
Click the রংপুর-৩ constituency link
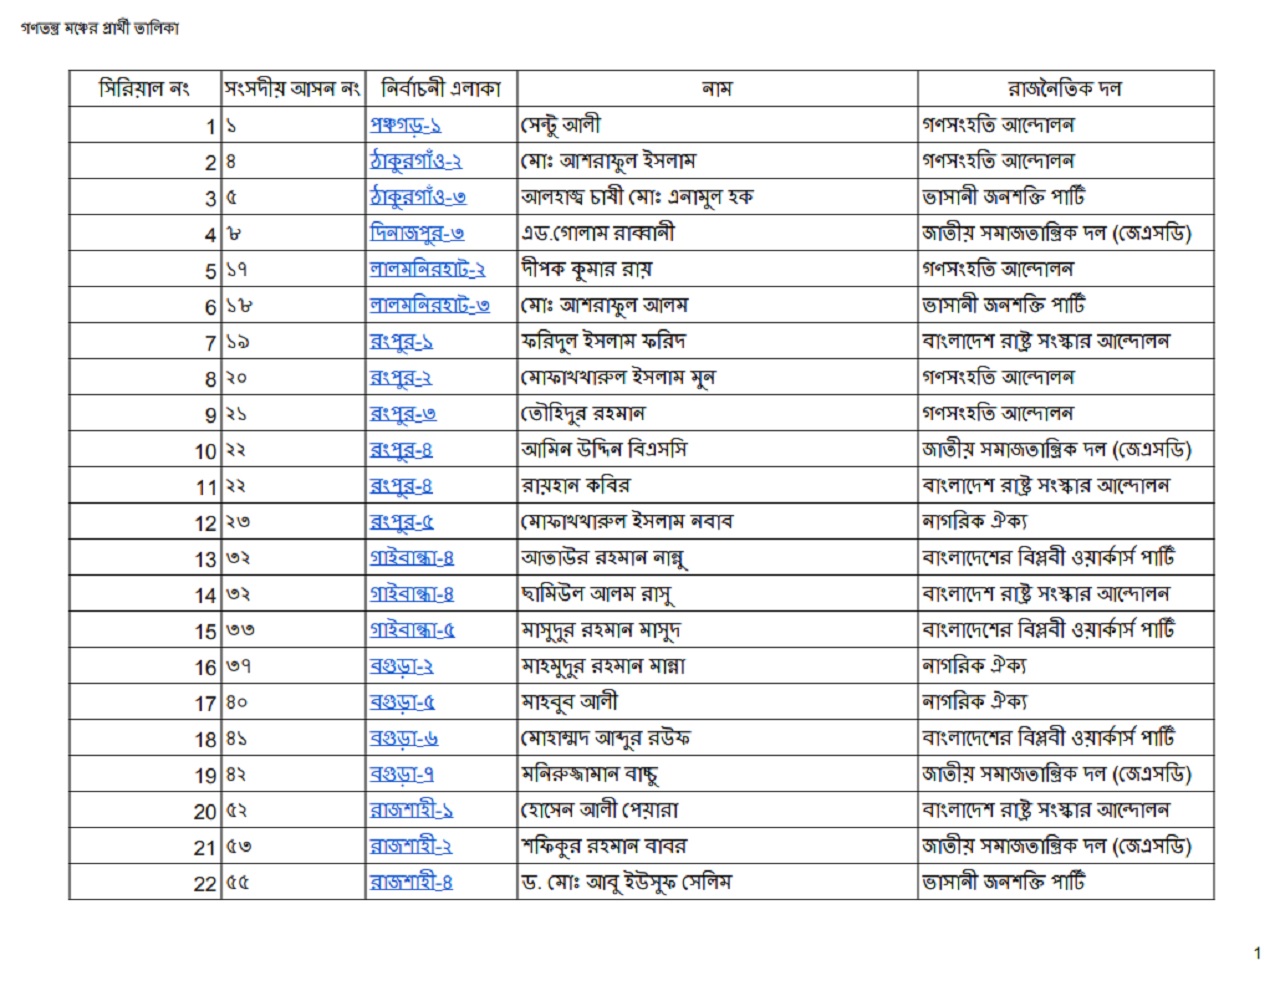click(x=403, y=414)
